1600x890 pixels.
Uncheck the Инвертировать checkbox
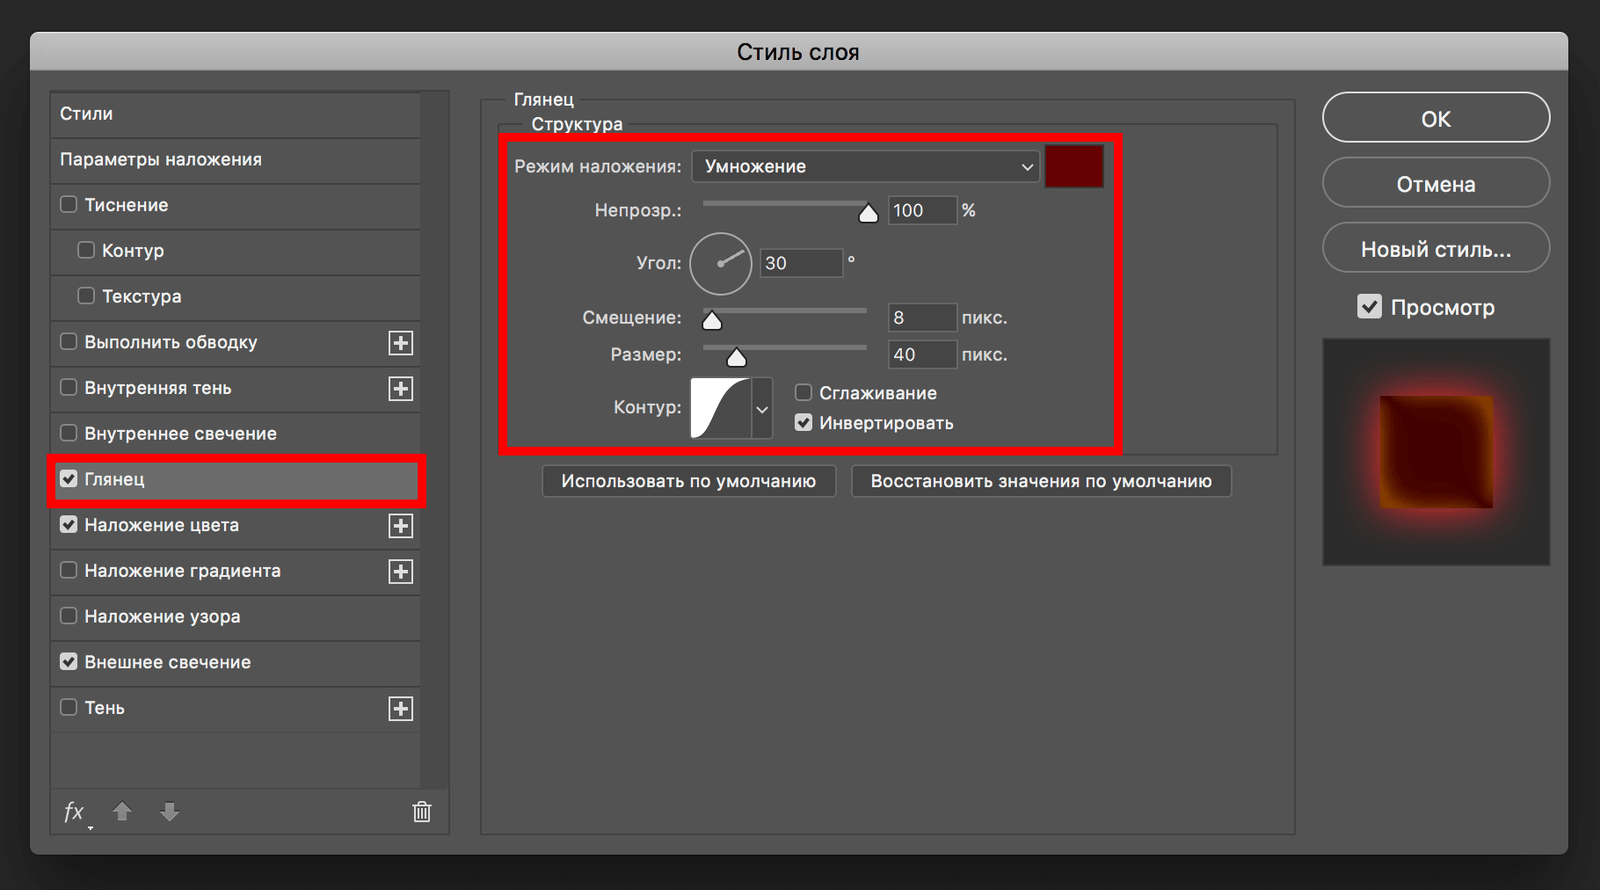(x=803, y=423)
